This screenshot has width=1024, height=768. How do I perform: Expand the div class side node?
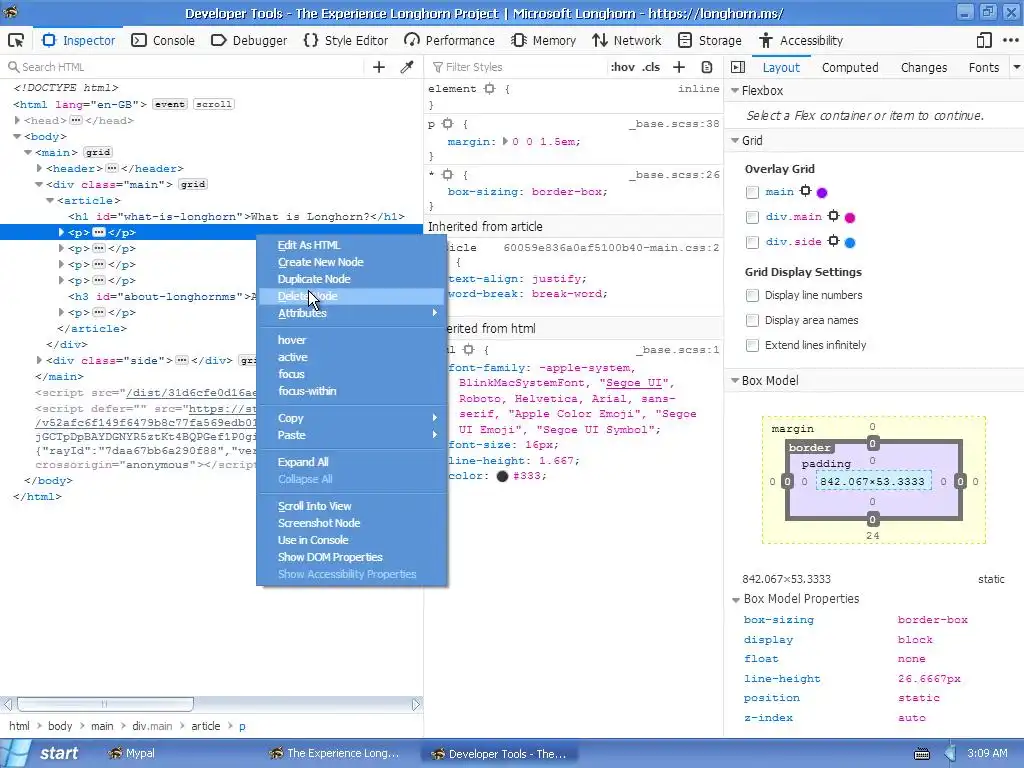39,360
